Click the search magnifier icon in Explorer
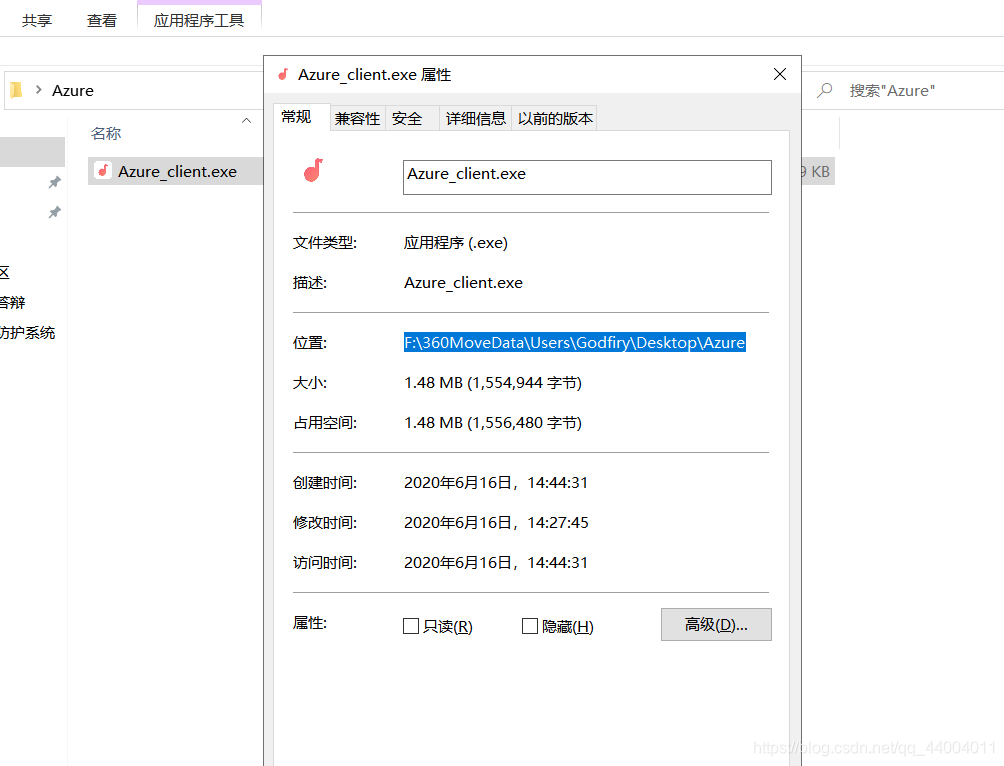 [x=825, y=90]
